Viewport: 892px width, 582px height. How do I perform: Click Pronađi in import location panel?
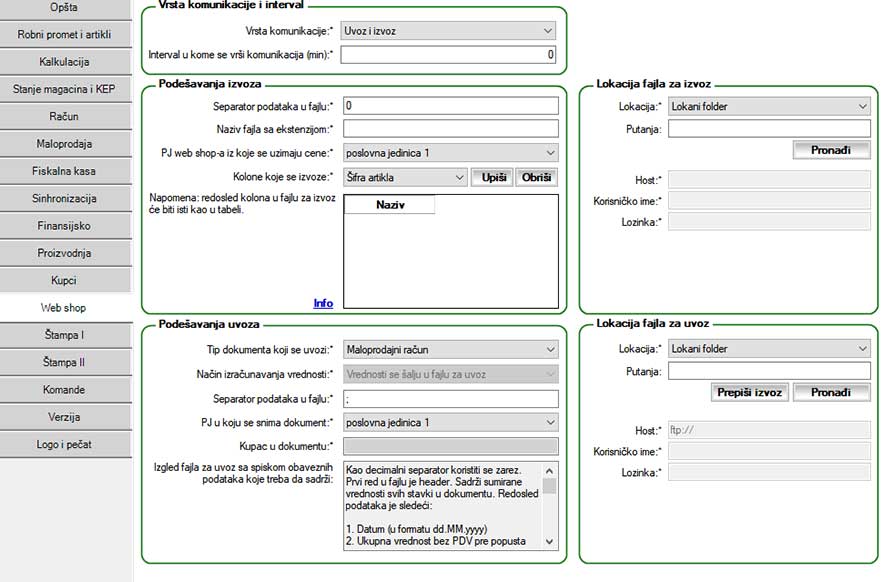click(831, 393)
